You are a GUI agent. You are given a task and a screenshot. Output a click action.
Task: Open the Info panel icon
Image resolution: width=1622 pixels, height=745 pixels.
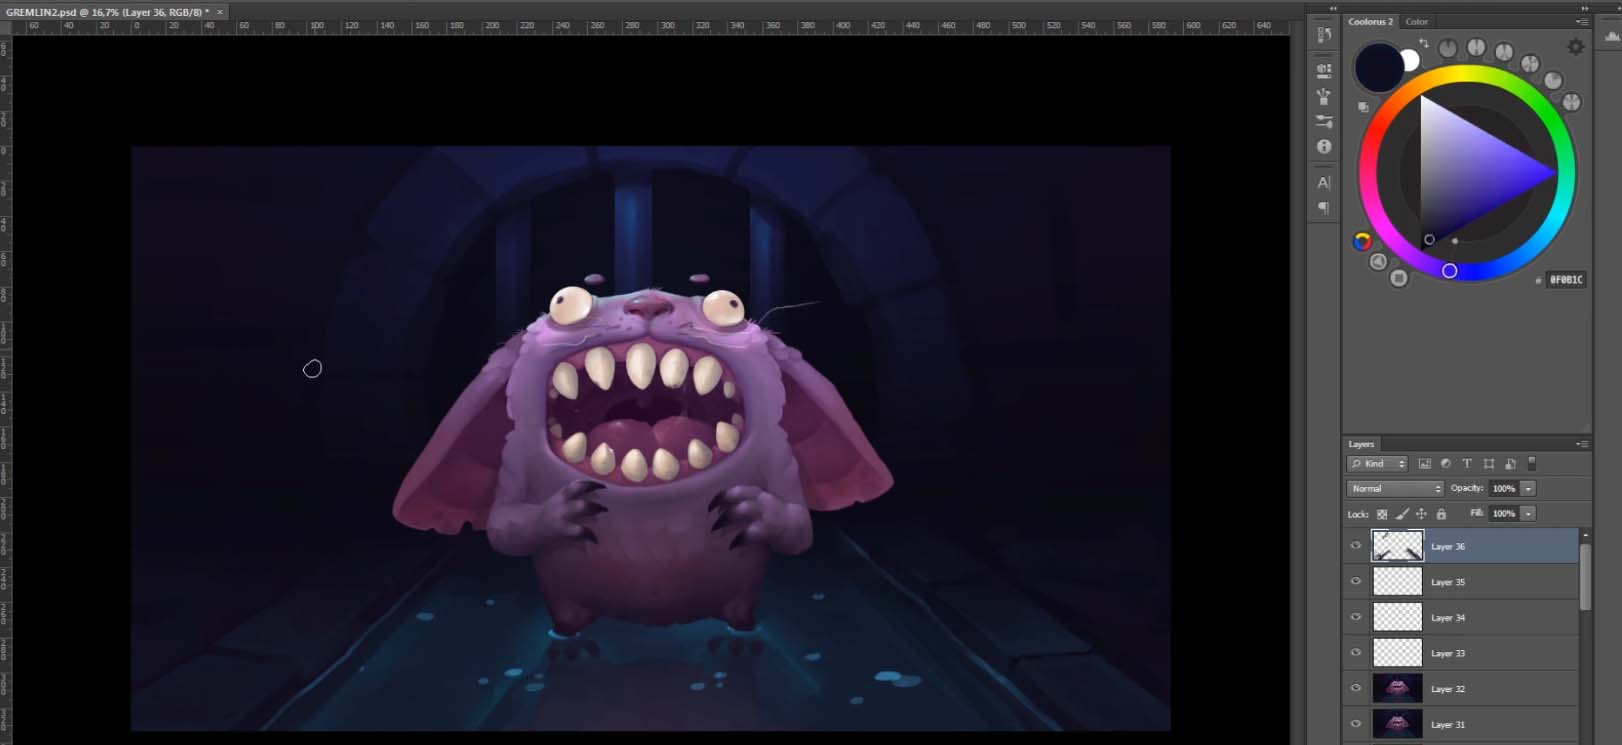tap(1324, 146)
